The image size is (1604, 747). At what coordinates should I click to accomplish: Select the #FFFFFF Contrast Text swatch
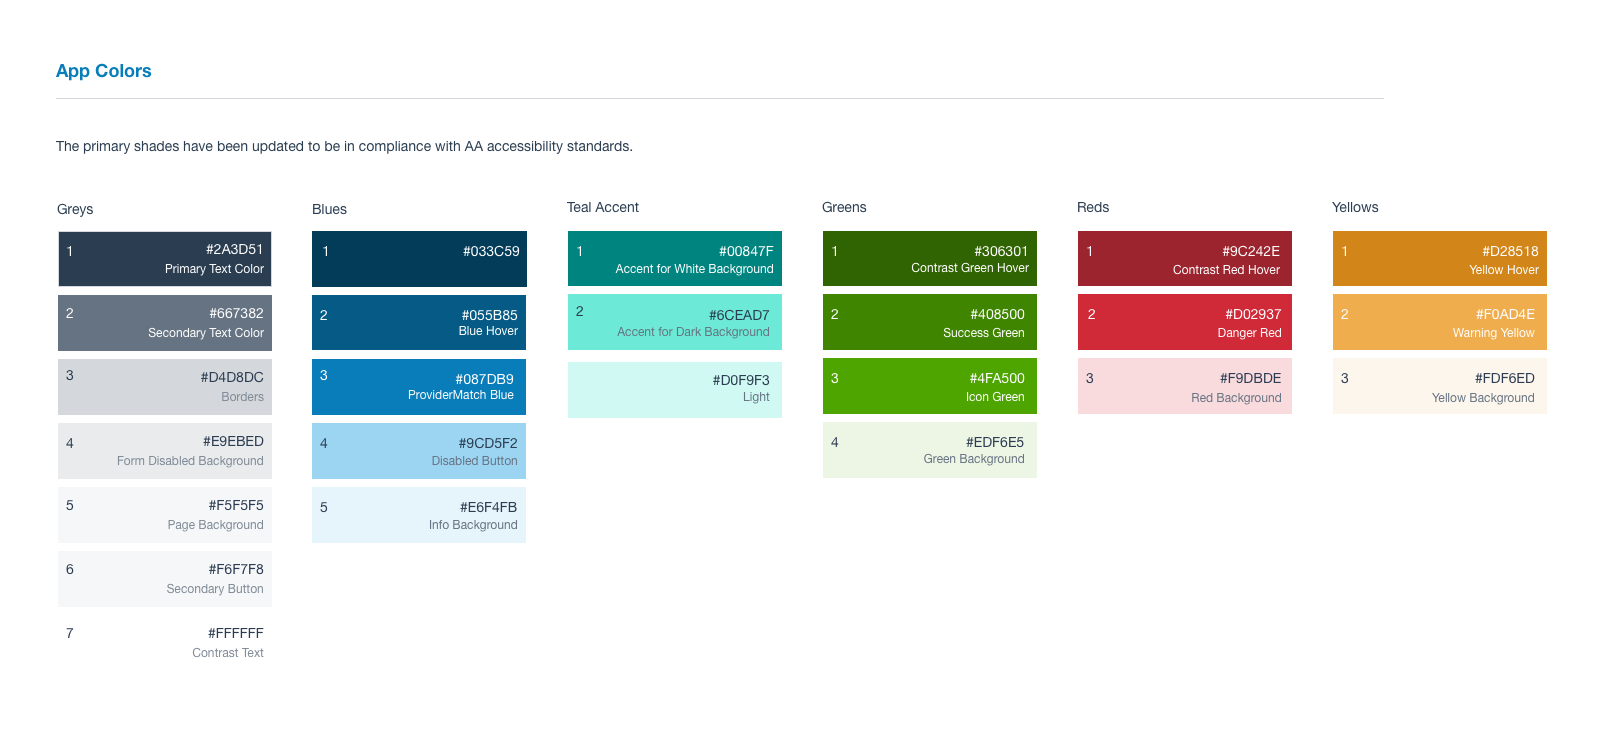pyautogui.click(x=165, y=643)
